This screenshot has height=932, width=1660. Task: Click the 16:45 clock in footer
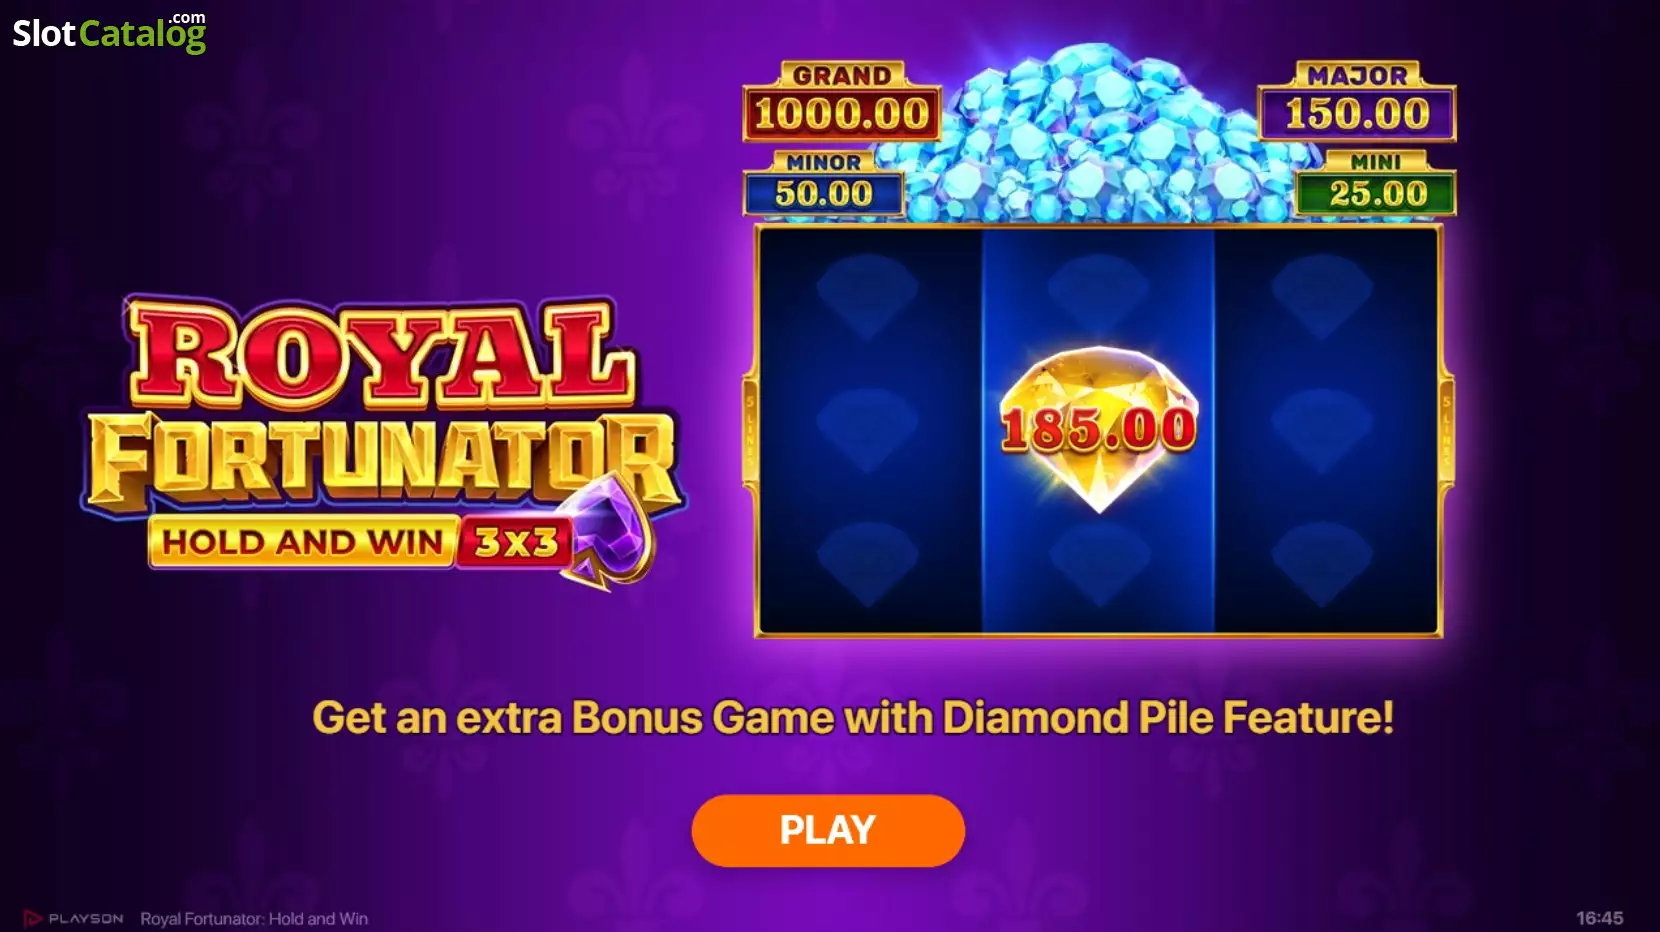(1600, 918)
